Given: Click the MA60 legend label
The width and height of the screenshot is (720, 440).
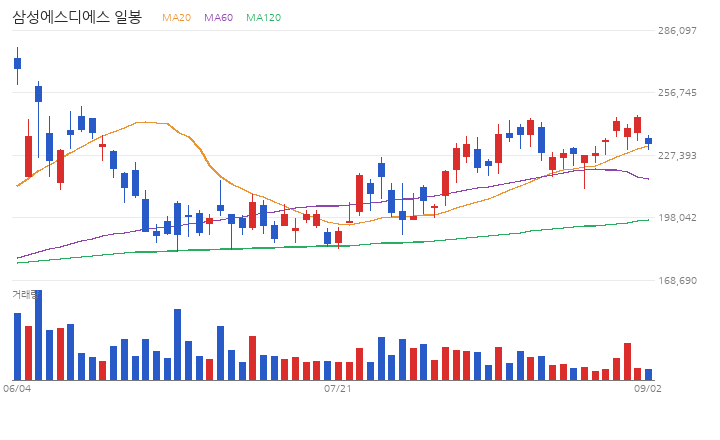Looking at the screenshot, I should (x=219, y=17).
